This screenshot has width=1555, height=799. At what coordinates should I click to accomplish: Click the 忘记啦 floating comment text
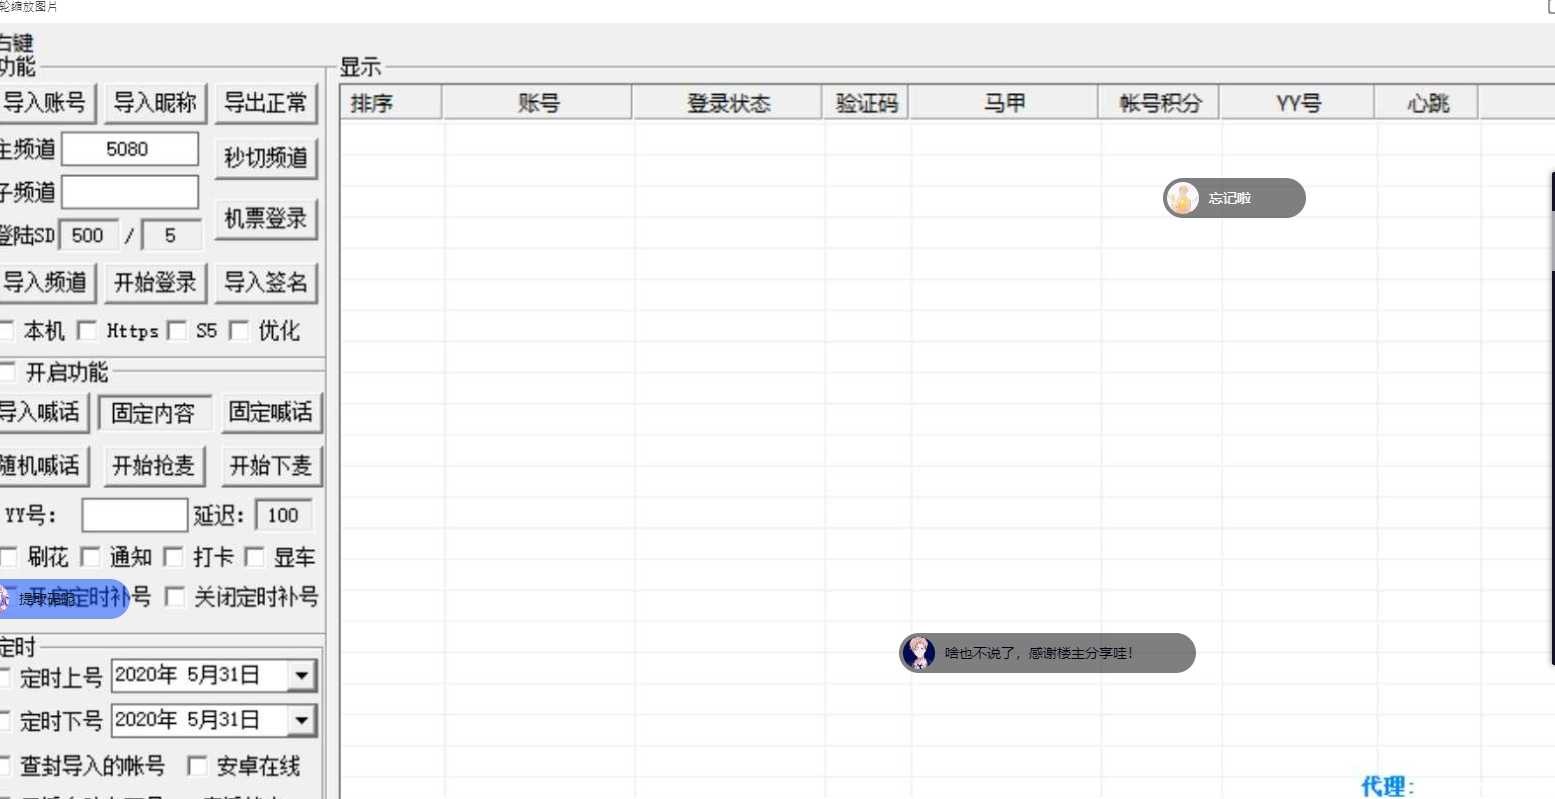coord(1229,198)
